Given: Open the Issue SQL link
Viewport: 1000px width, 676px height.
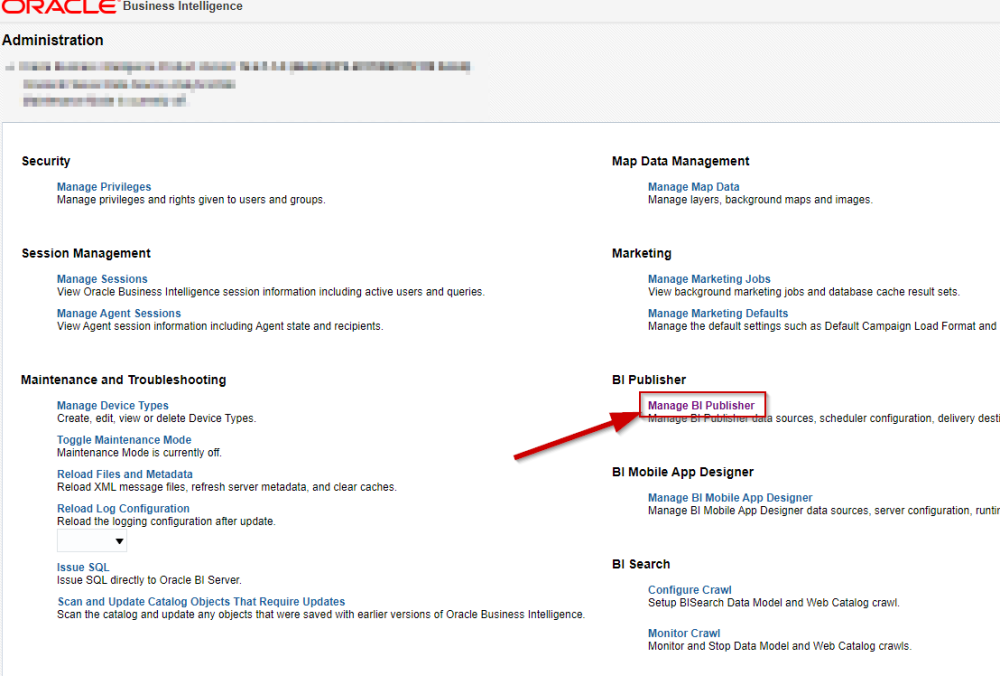Looking at the screenshot, I should [x=83, y=568].
